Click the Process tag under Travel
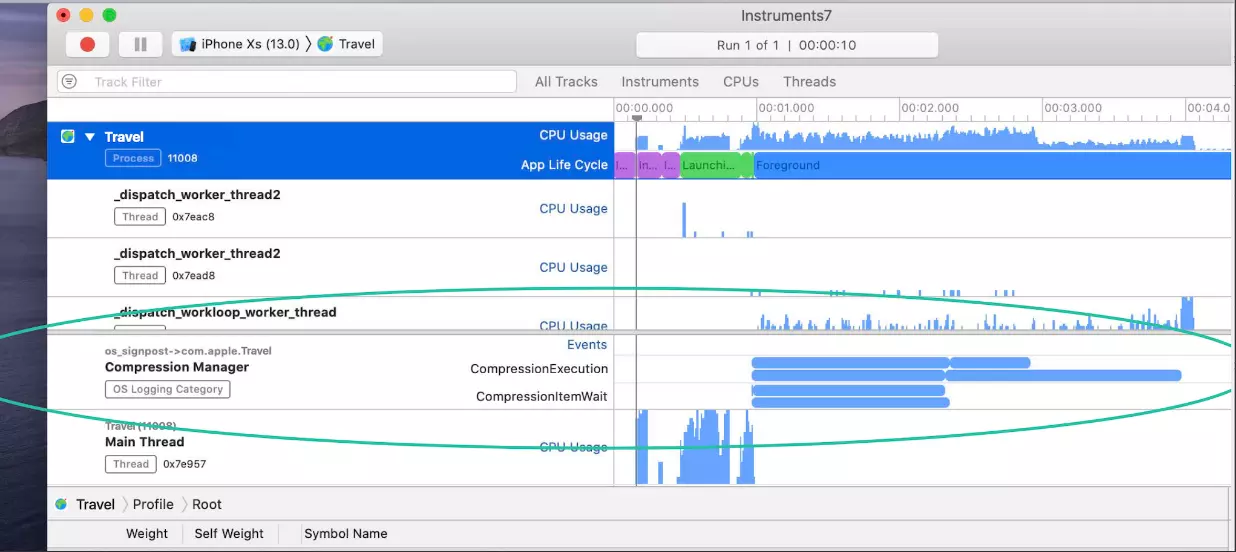 pos(133,158)
